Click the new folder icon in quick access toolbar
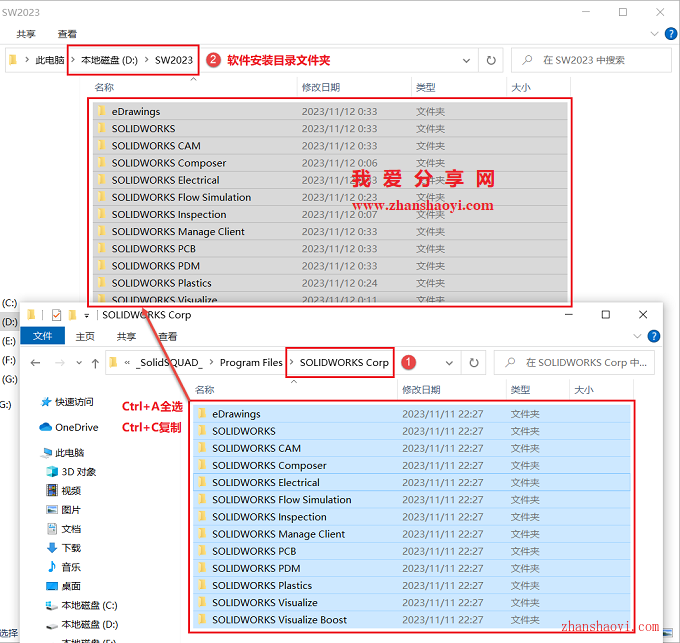 pyautogui.click(x=72, y=315)
